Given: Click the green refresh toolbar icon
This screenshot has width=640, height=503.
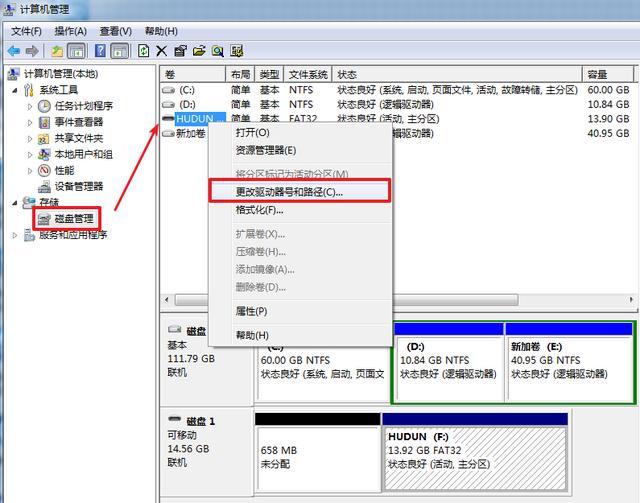Looking at the screenshot, I should (143, 51).
